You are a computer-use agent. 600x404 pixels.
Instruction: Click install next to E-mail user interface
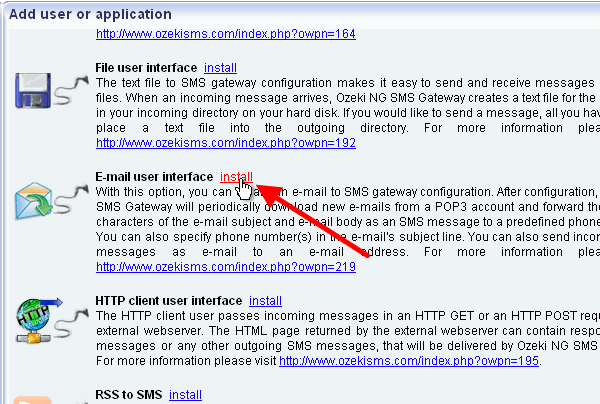(236, 177)
